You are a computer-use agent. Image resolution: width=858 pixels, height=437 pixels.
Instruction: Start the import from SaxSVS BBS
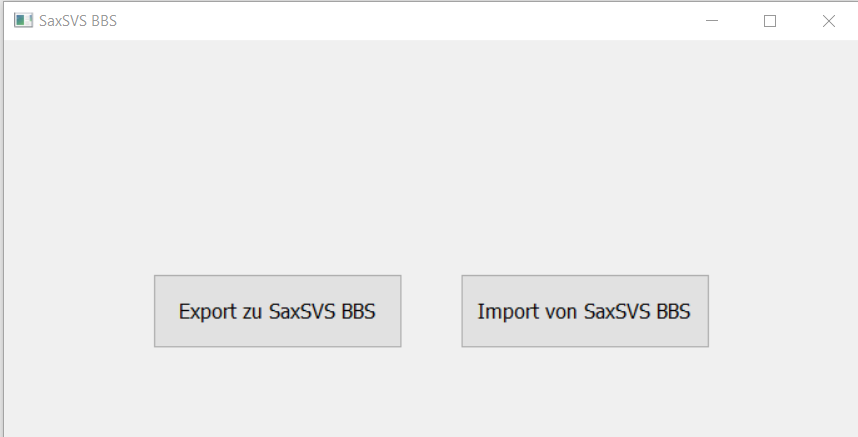(584, 311)
